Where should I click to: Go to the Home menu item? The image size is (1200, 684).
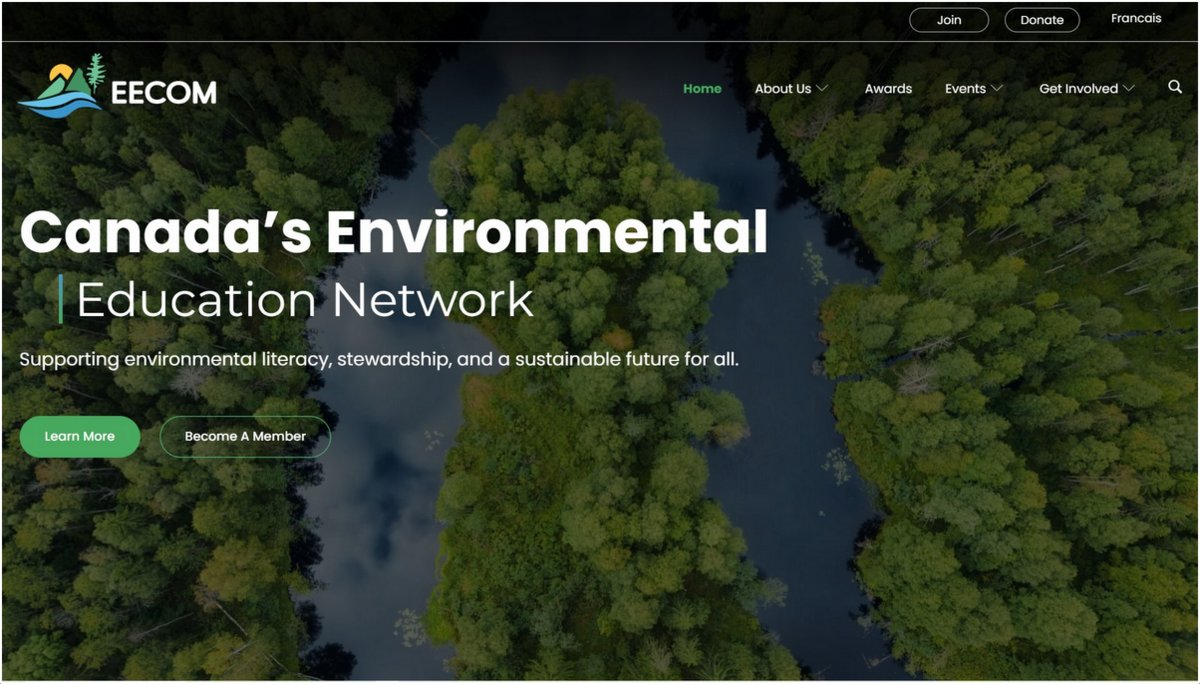point(702,88)
